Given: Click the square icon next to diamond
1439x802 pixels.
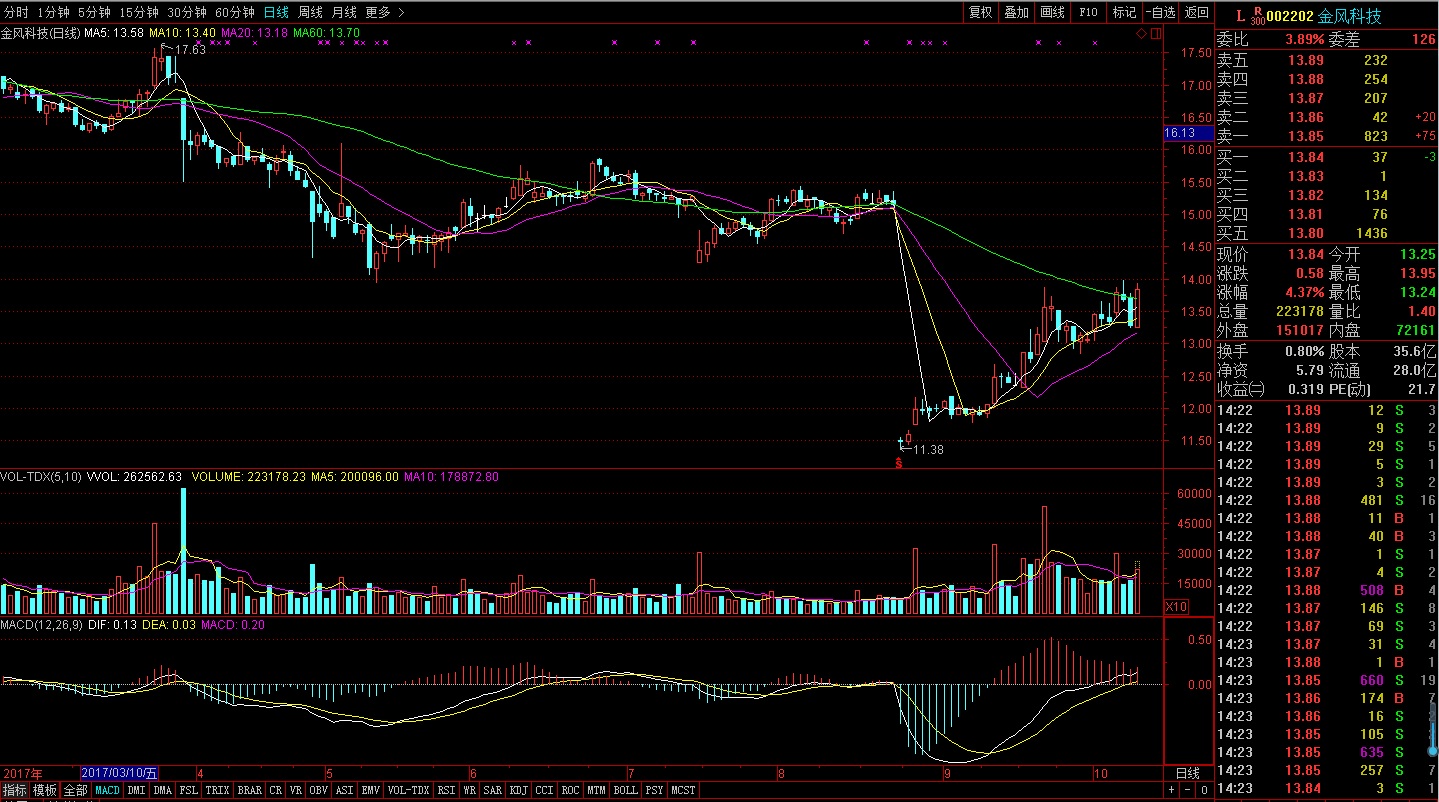Looking at the screenshot, I should coord(1156,34).
